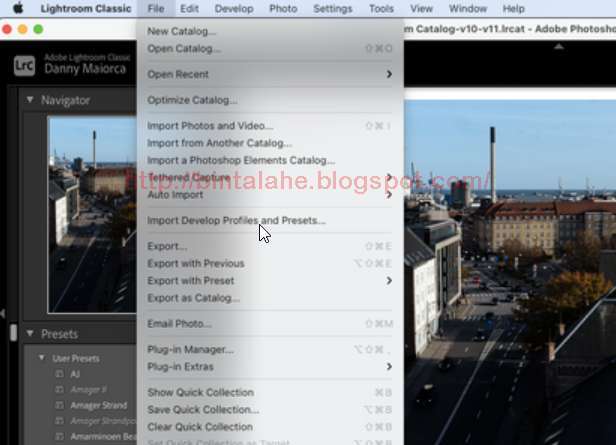This screenshot has width=616, height=445.
Task: Select the Amager II preset
Action: coord(88,390)
